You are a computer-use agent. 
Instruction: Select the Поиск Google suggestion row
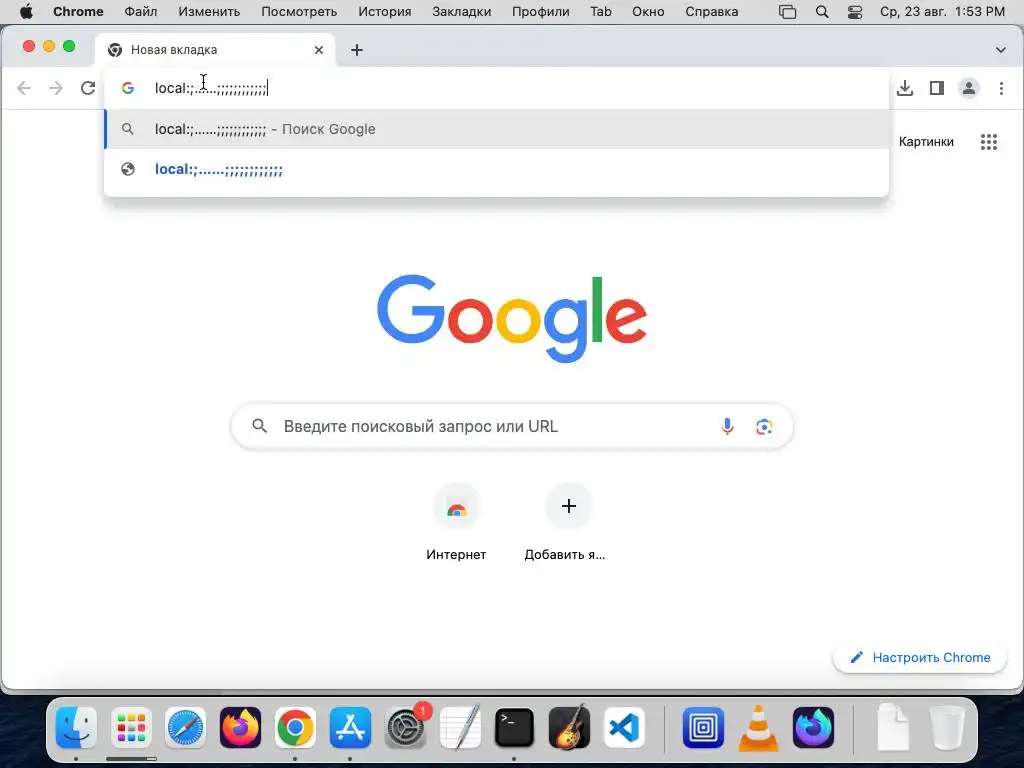click(x=496, y=129)
